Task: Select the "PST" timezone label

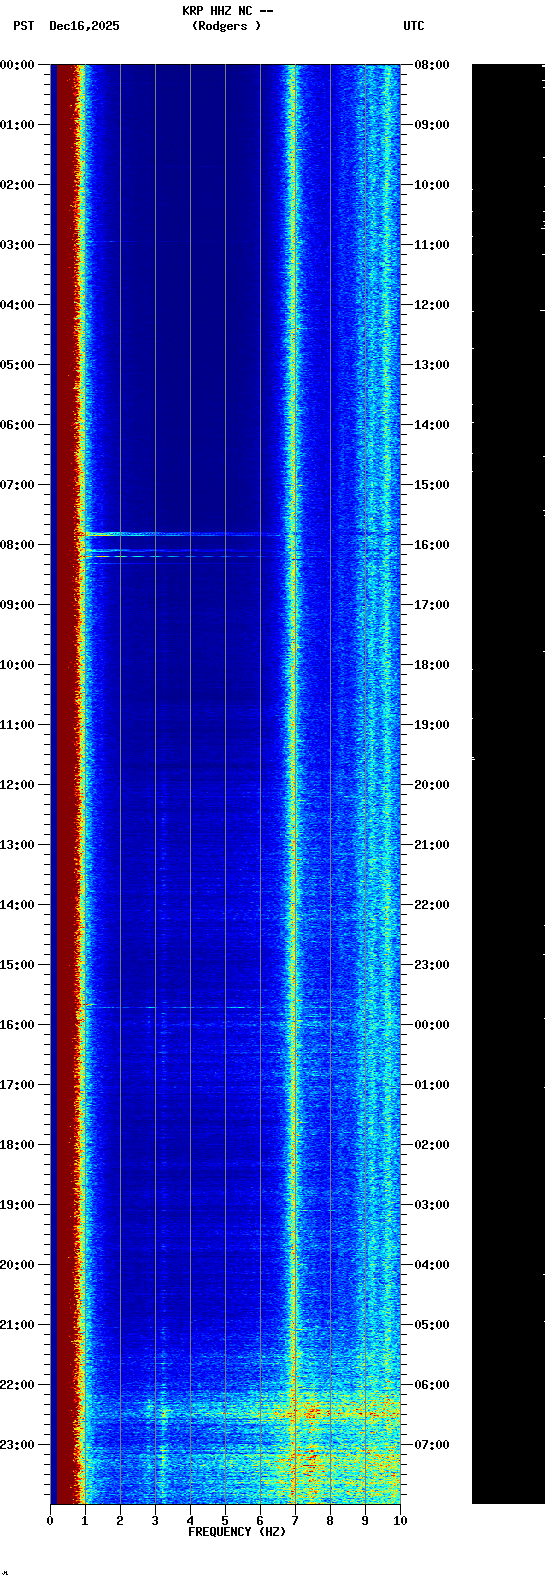Action: (x=24, y=26)
